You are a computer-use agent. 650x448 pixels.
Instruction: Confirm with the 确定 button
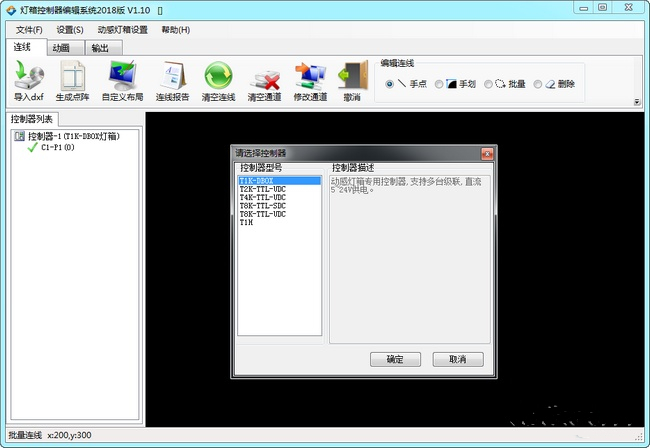point(395,359)
